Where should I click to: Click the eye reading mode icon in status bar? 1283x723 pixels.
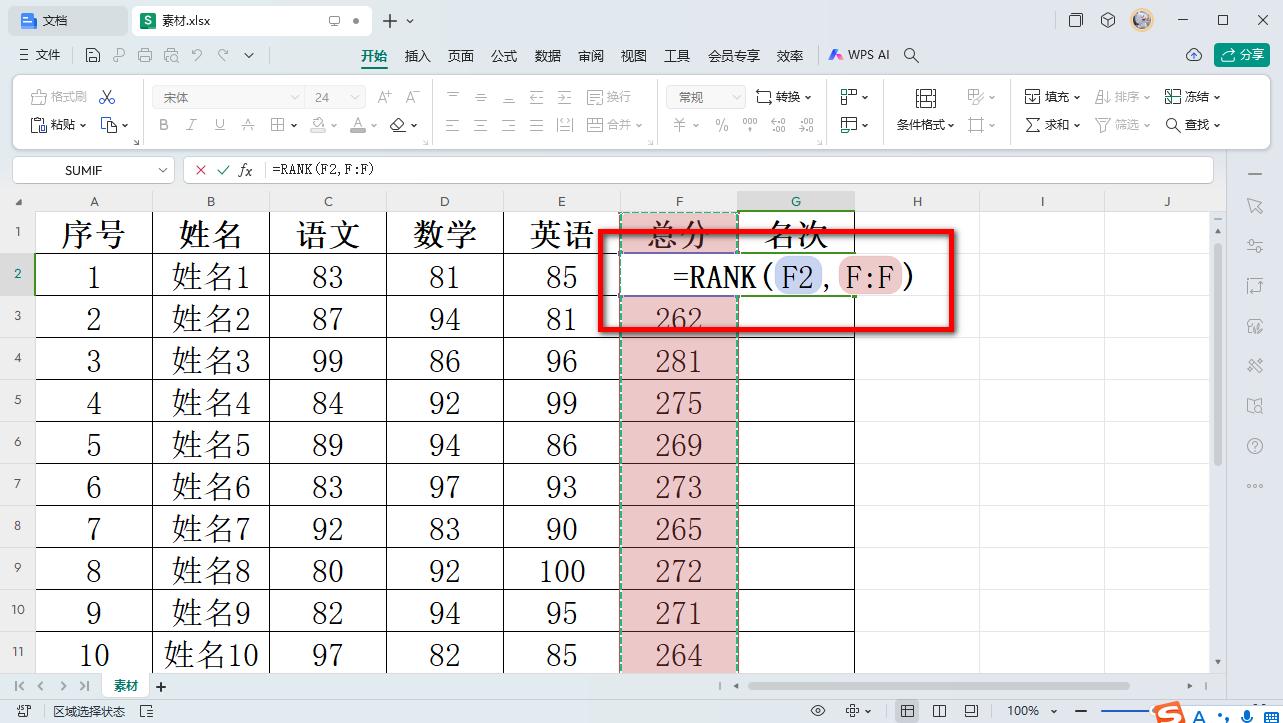(x=818, y=711)
